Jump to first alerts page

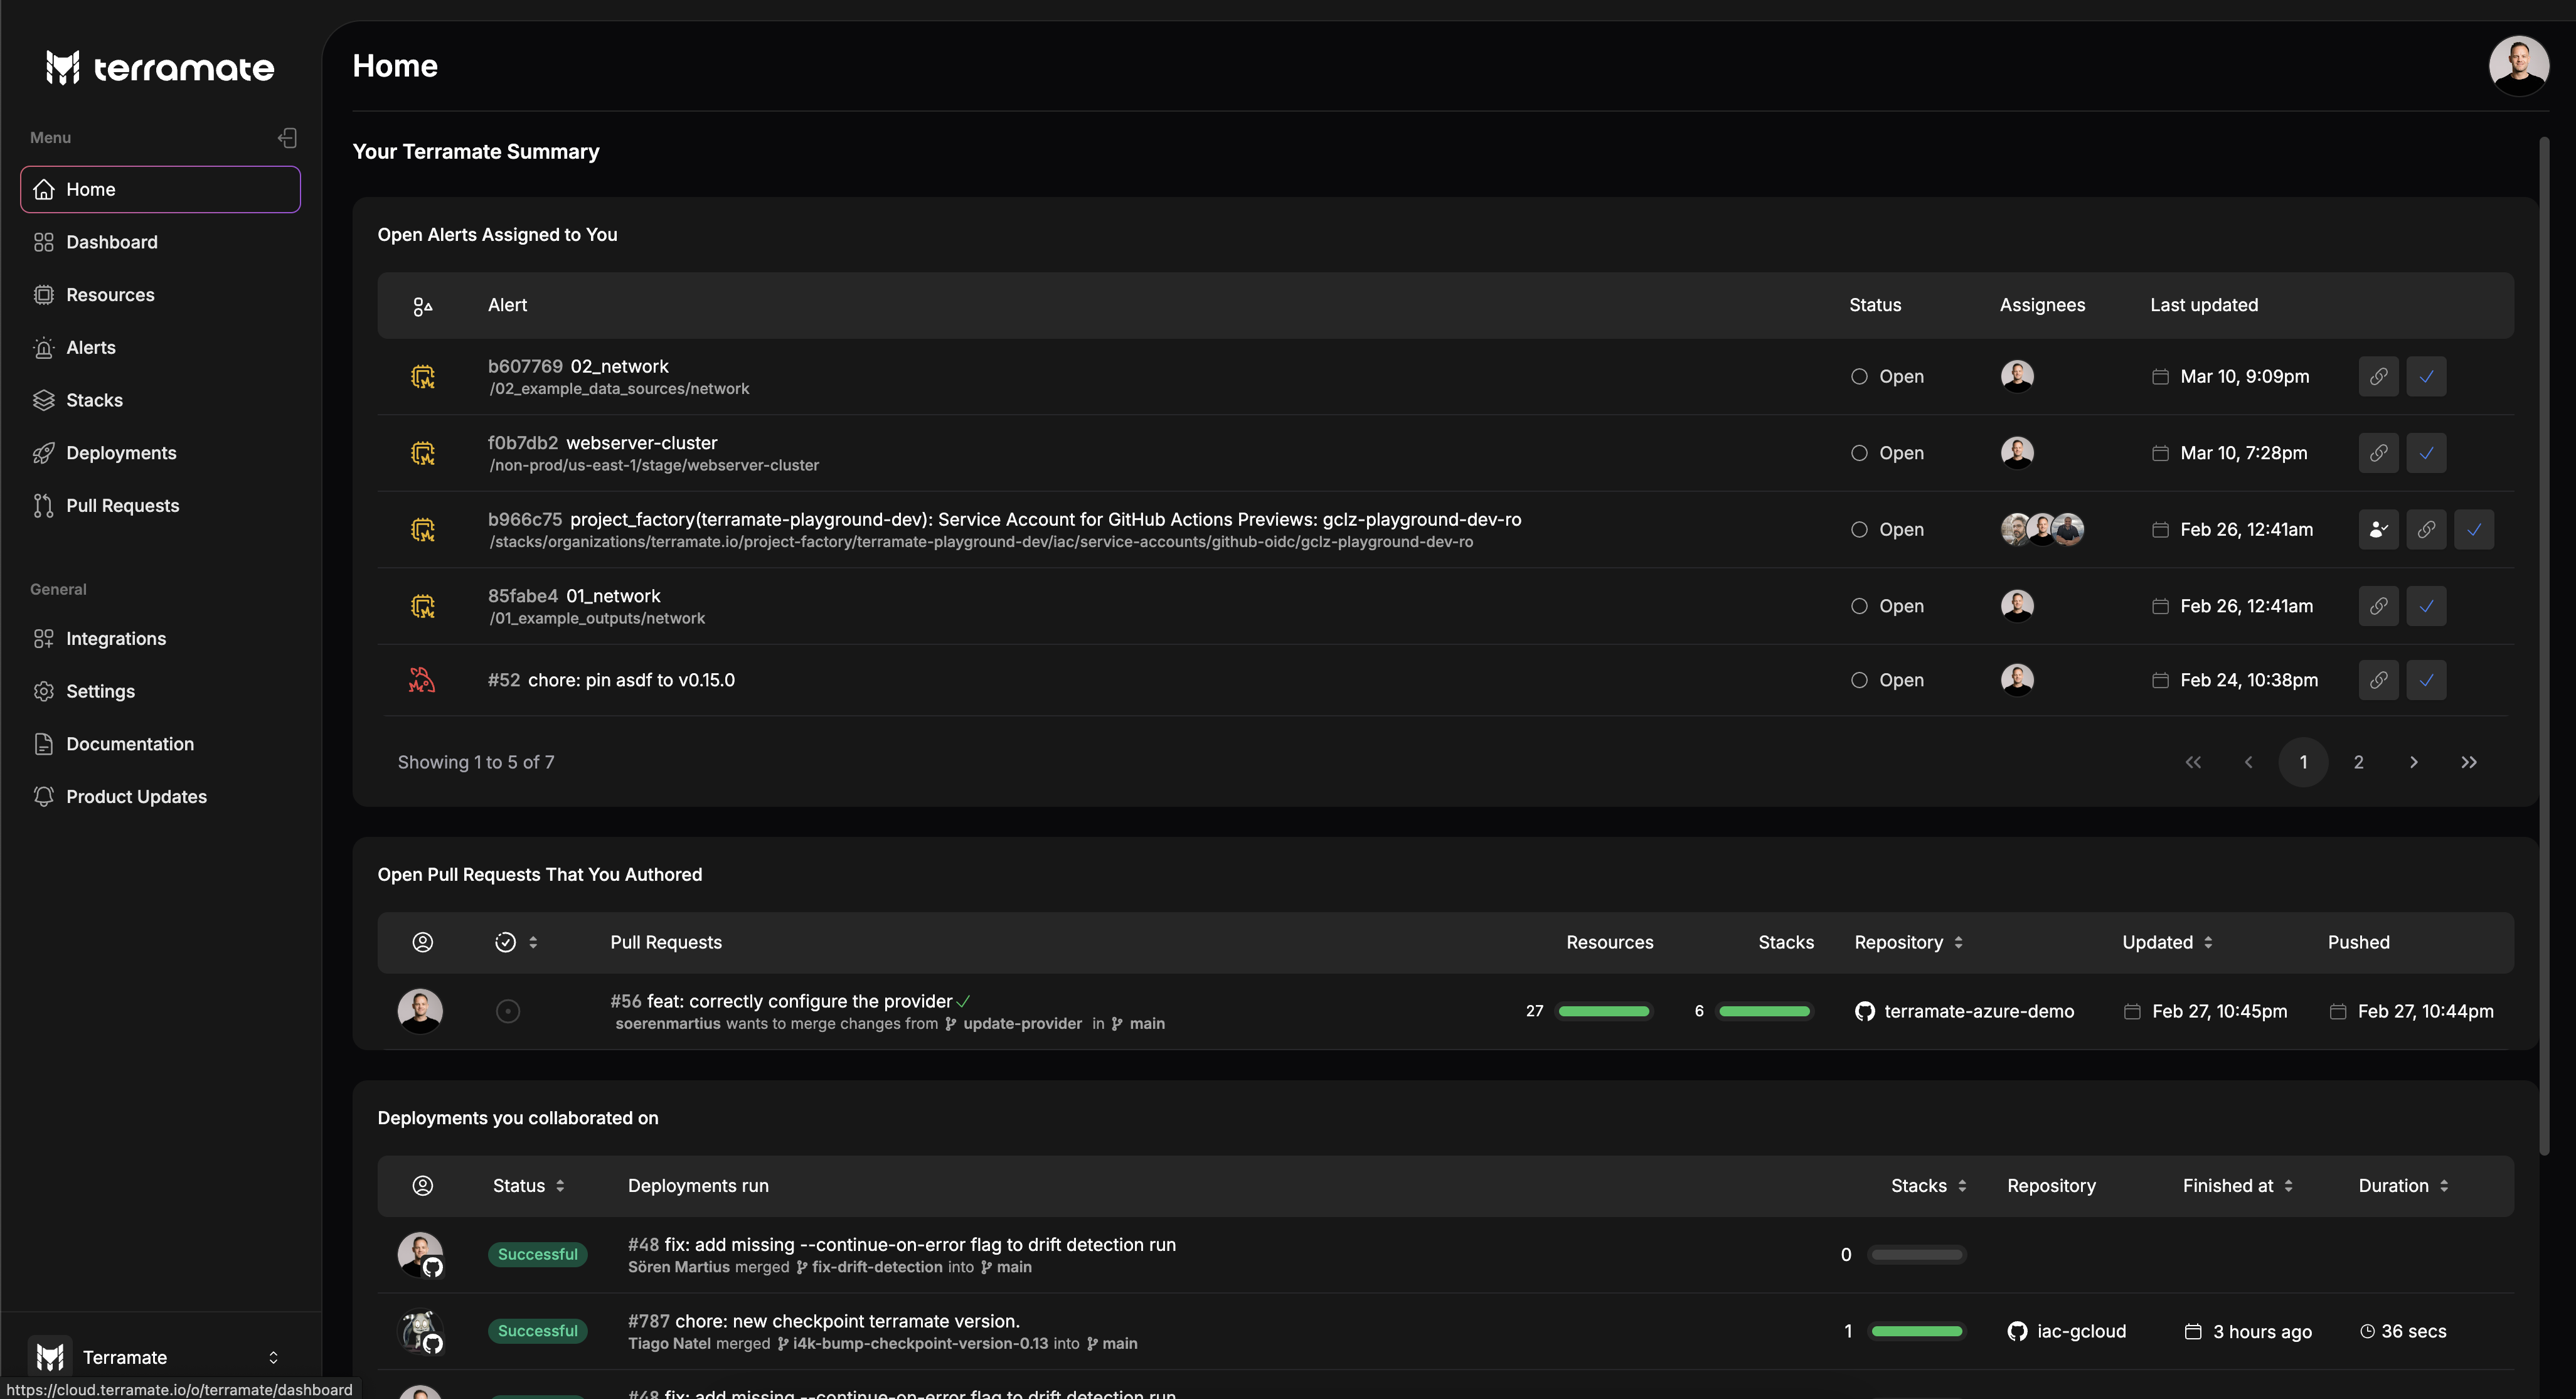tap(2193, 762)
